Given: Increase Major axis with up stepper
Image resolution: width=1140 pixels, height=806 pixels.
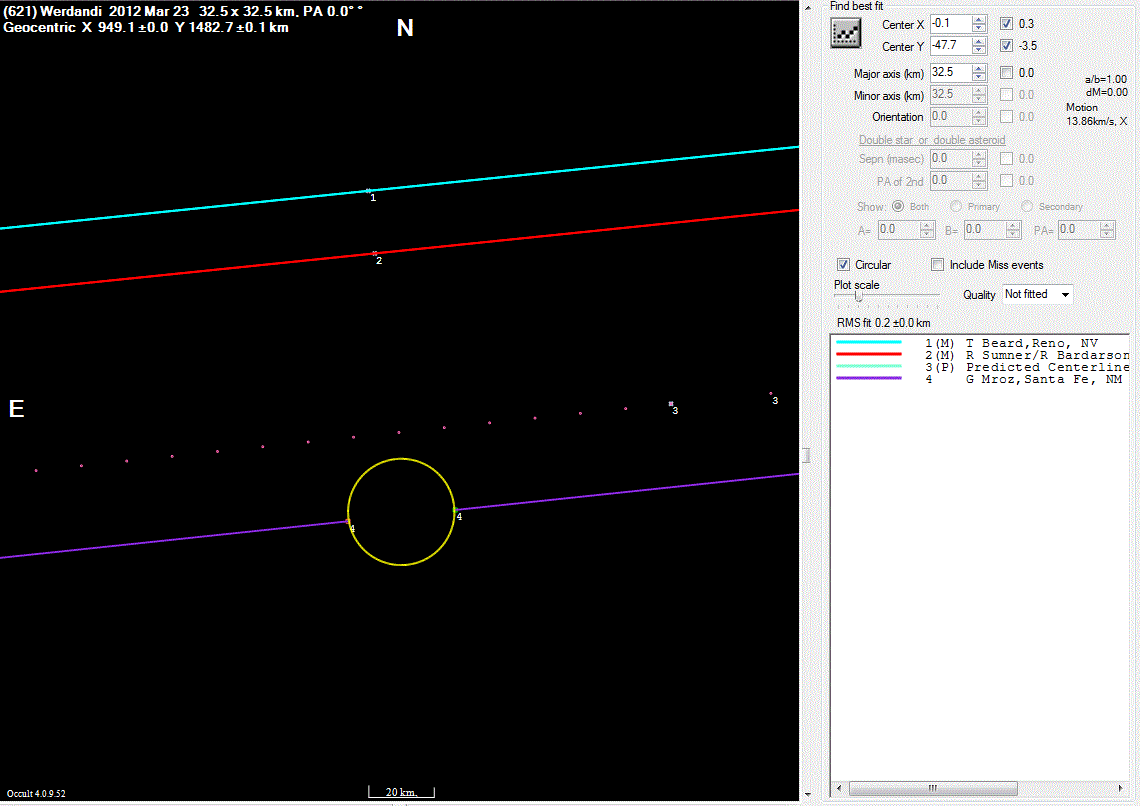Looking at the screenshot, I should [x=979, y=68].
